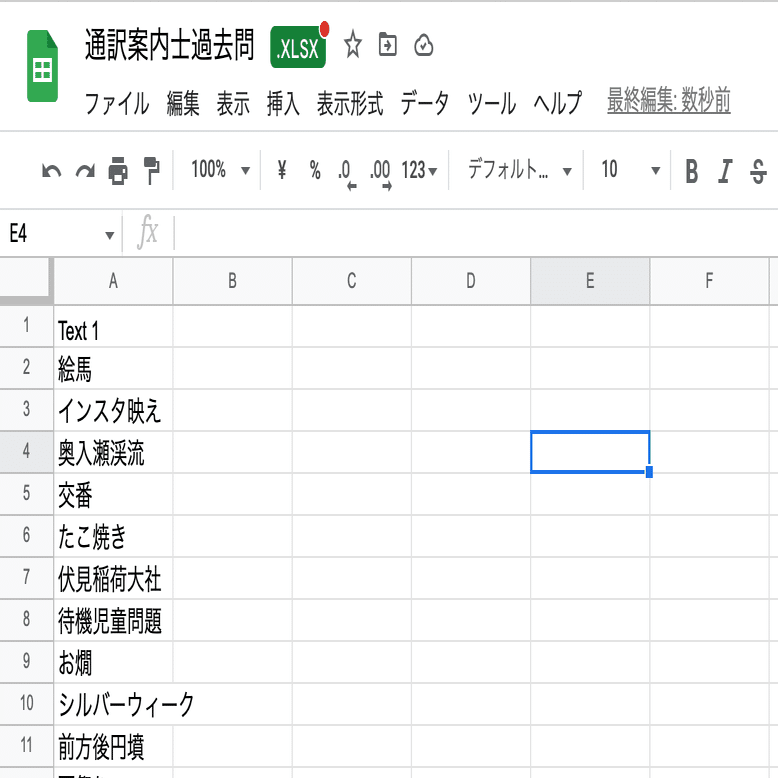Screen dimensions: 778x778
Task: Select column C header
Action: (x=352, y=281)
